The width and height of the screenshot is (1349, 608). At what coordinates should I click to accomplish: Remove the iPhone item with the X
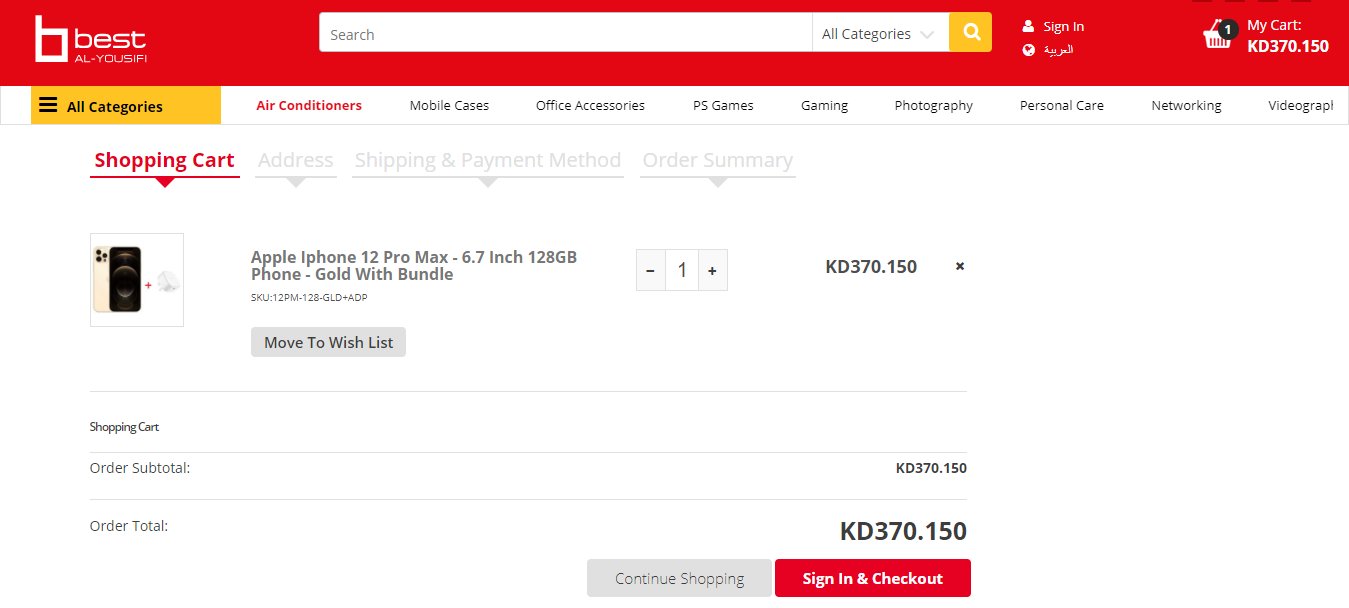coord(960,266)
